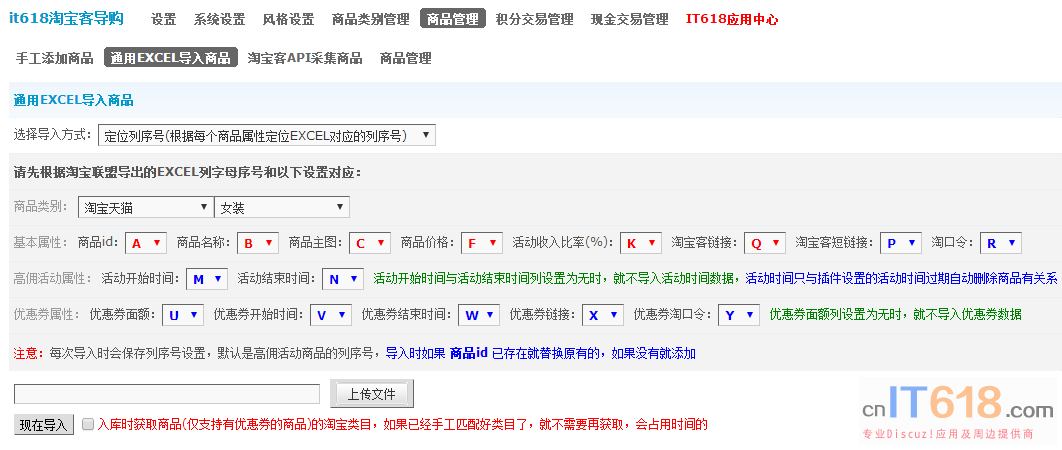
Task: Change 优惠券面额 column dropdown U
Action: (x=183, y=314)
